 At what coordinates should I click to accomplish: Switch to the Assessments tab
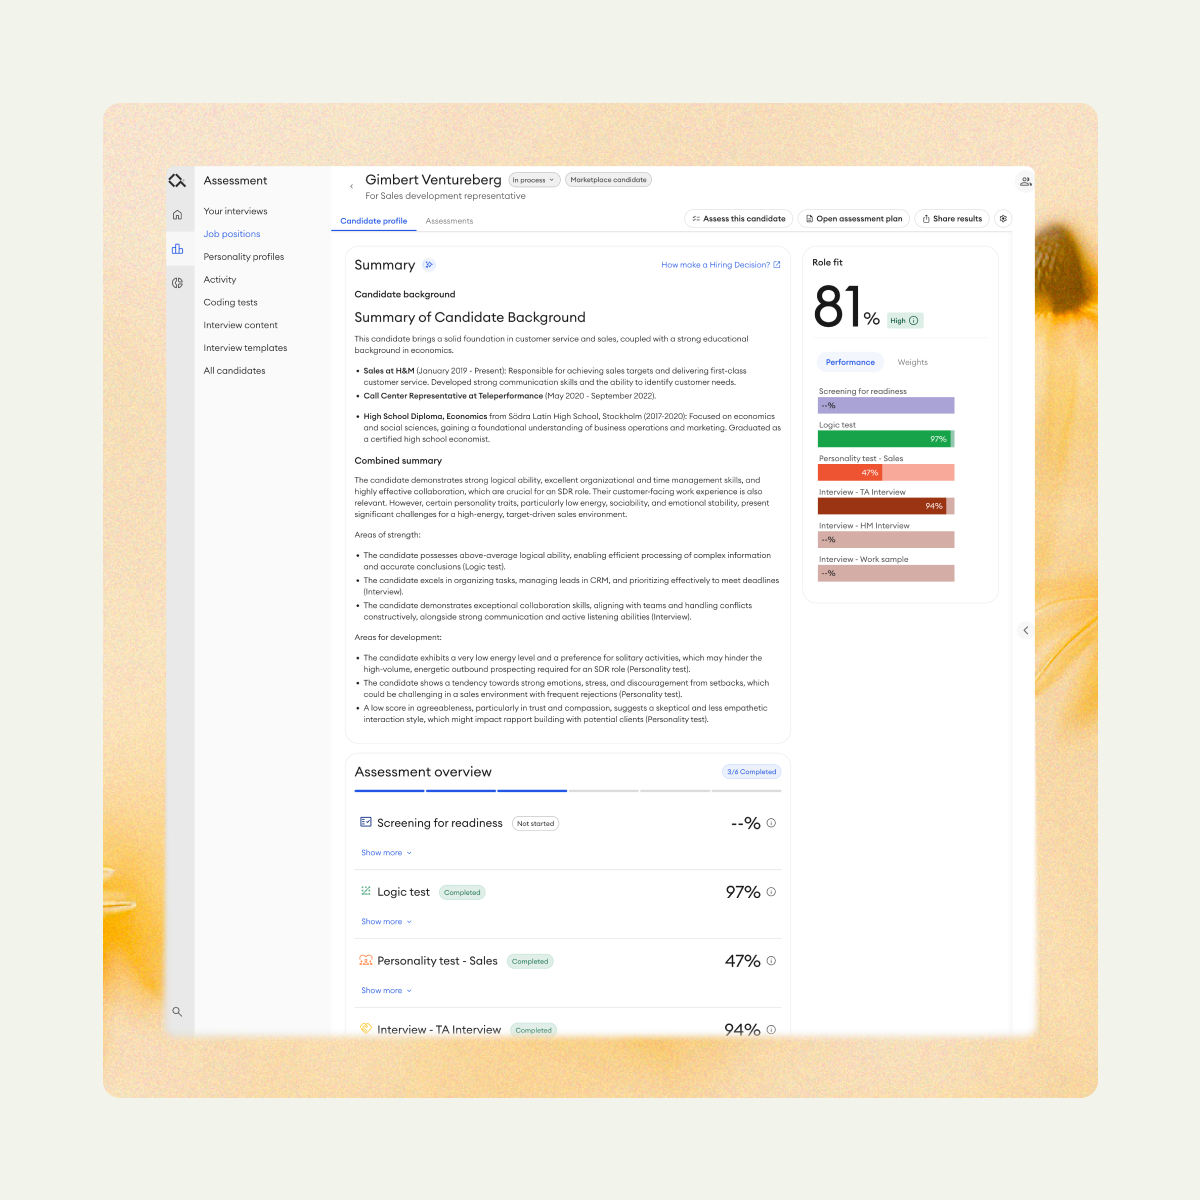449,221
